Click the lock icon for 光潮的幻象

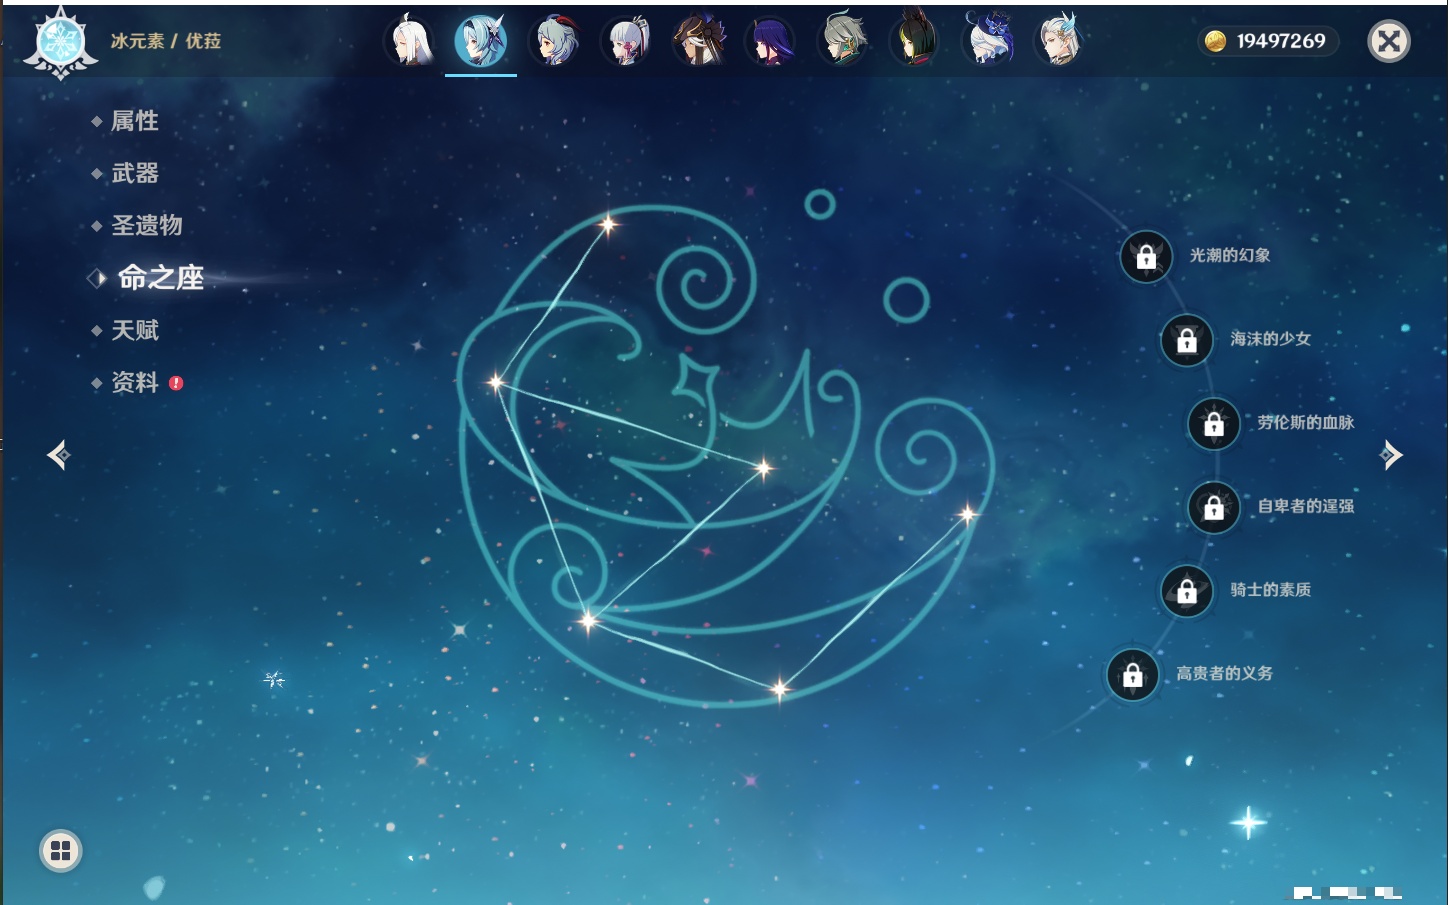(1146, 257)
